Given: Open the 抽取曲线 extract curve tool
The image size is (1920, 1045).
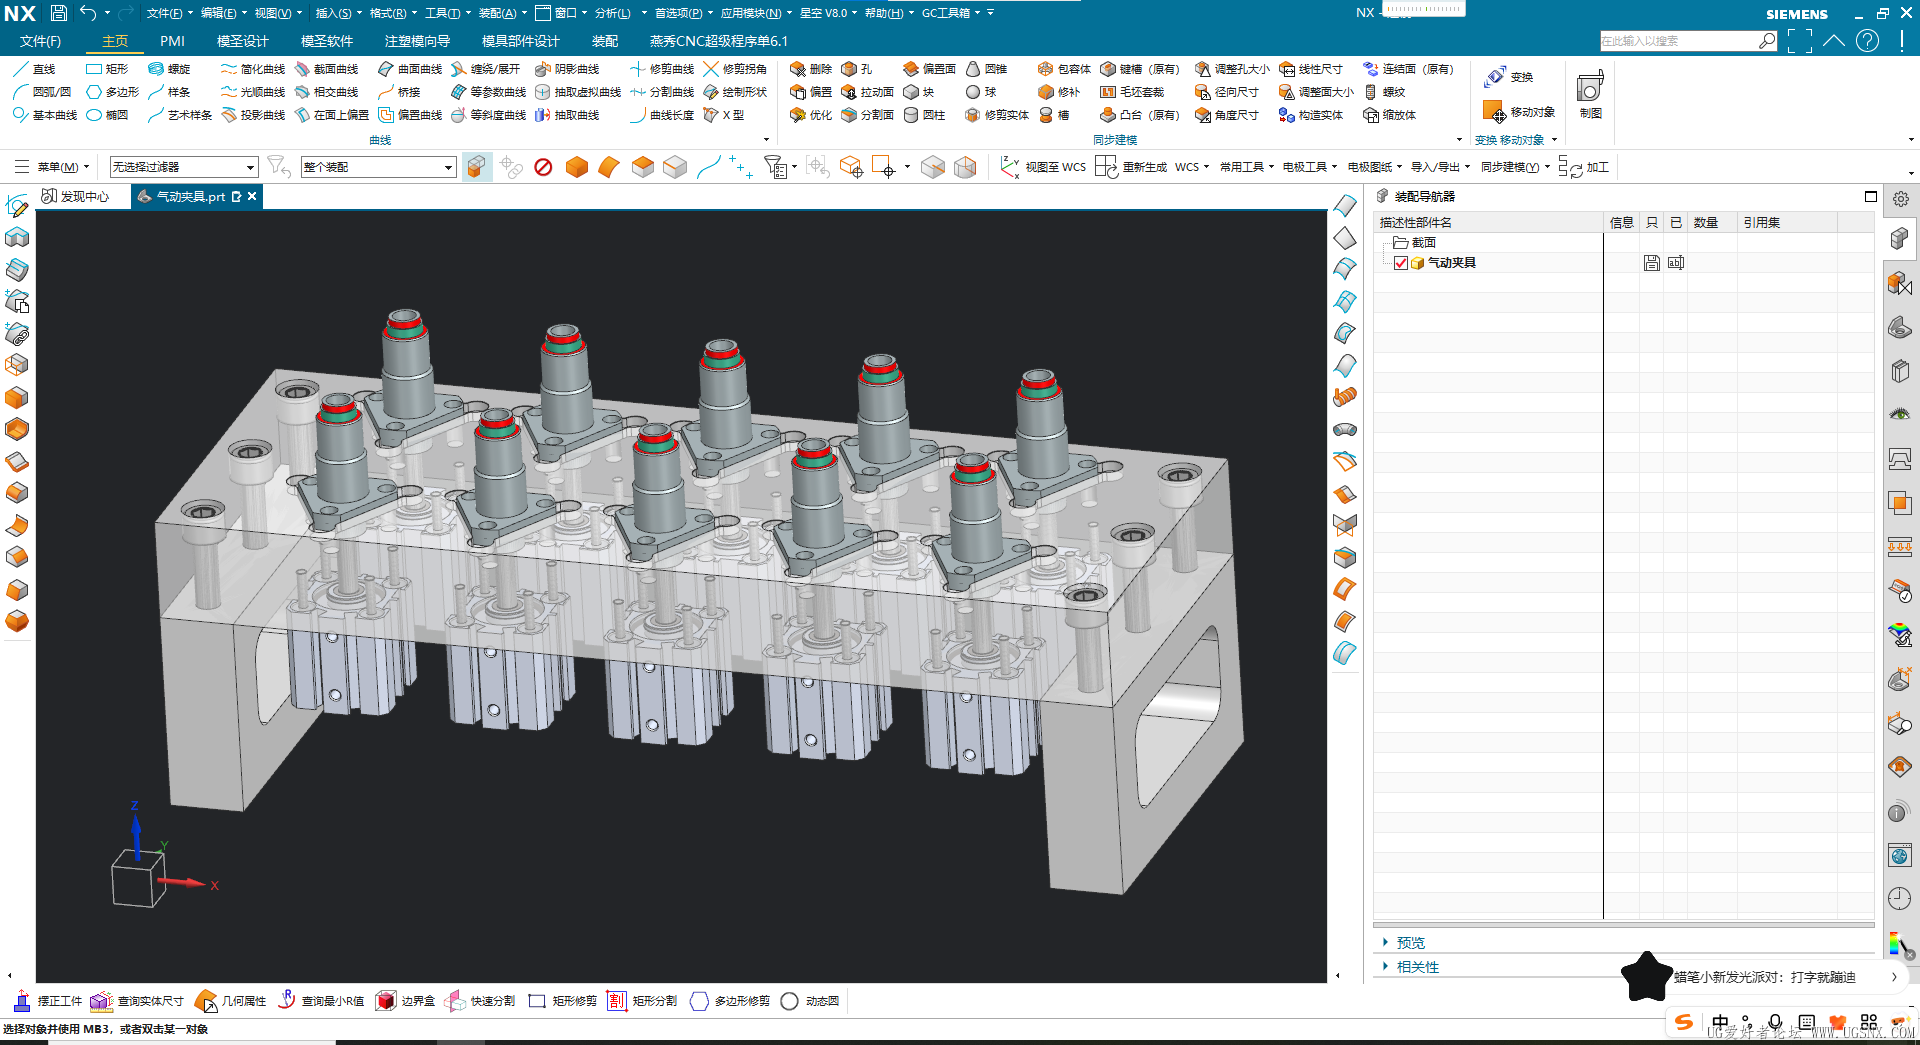Looking at the screenshot, I should [x=567, y=115].
